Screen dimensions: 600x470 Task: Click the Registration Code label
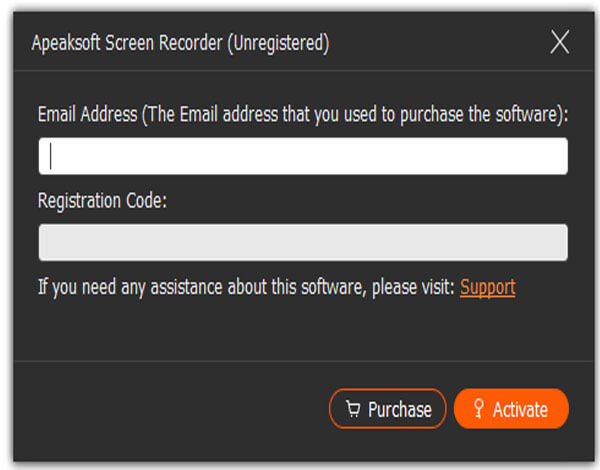(103, 201)
